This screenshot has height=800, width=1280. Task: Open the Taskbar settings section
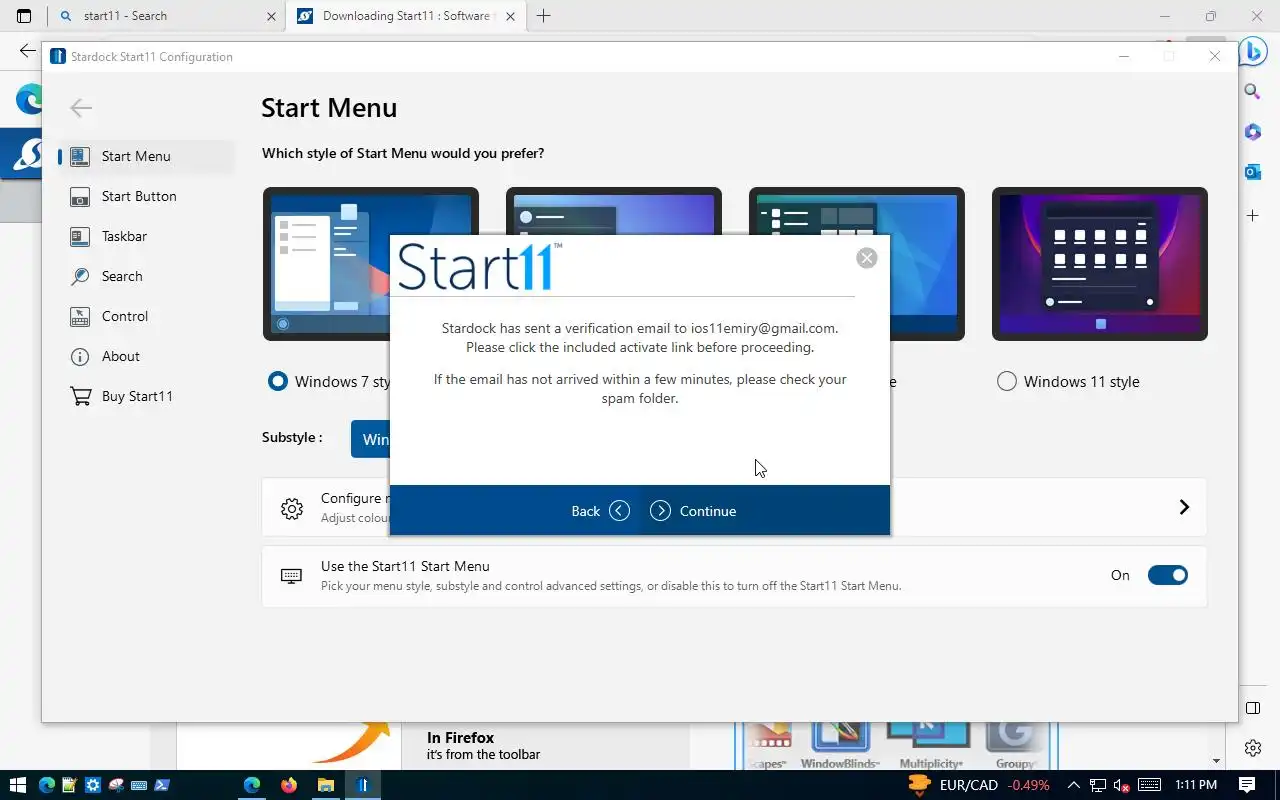point(147,236)
